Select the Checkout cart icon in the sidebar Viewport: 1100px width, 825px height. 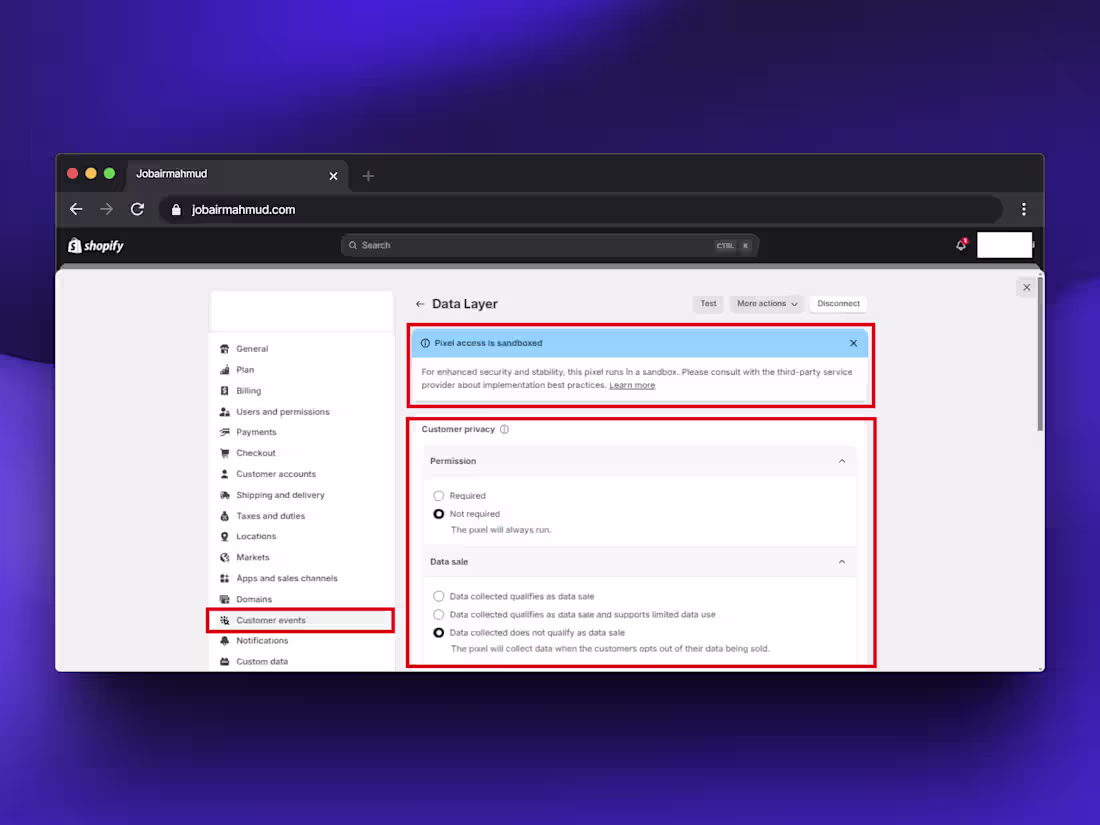pos(224,453)
